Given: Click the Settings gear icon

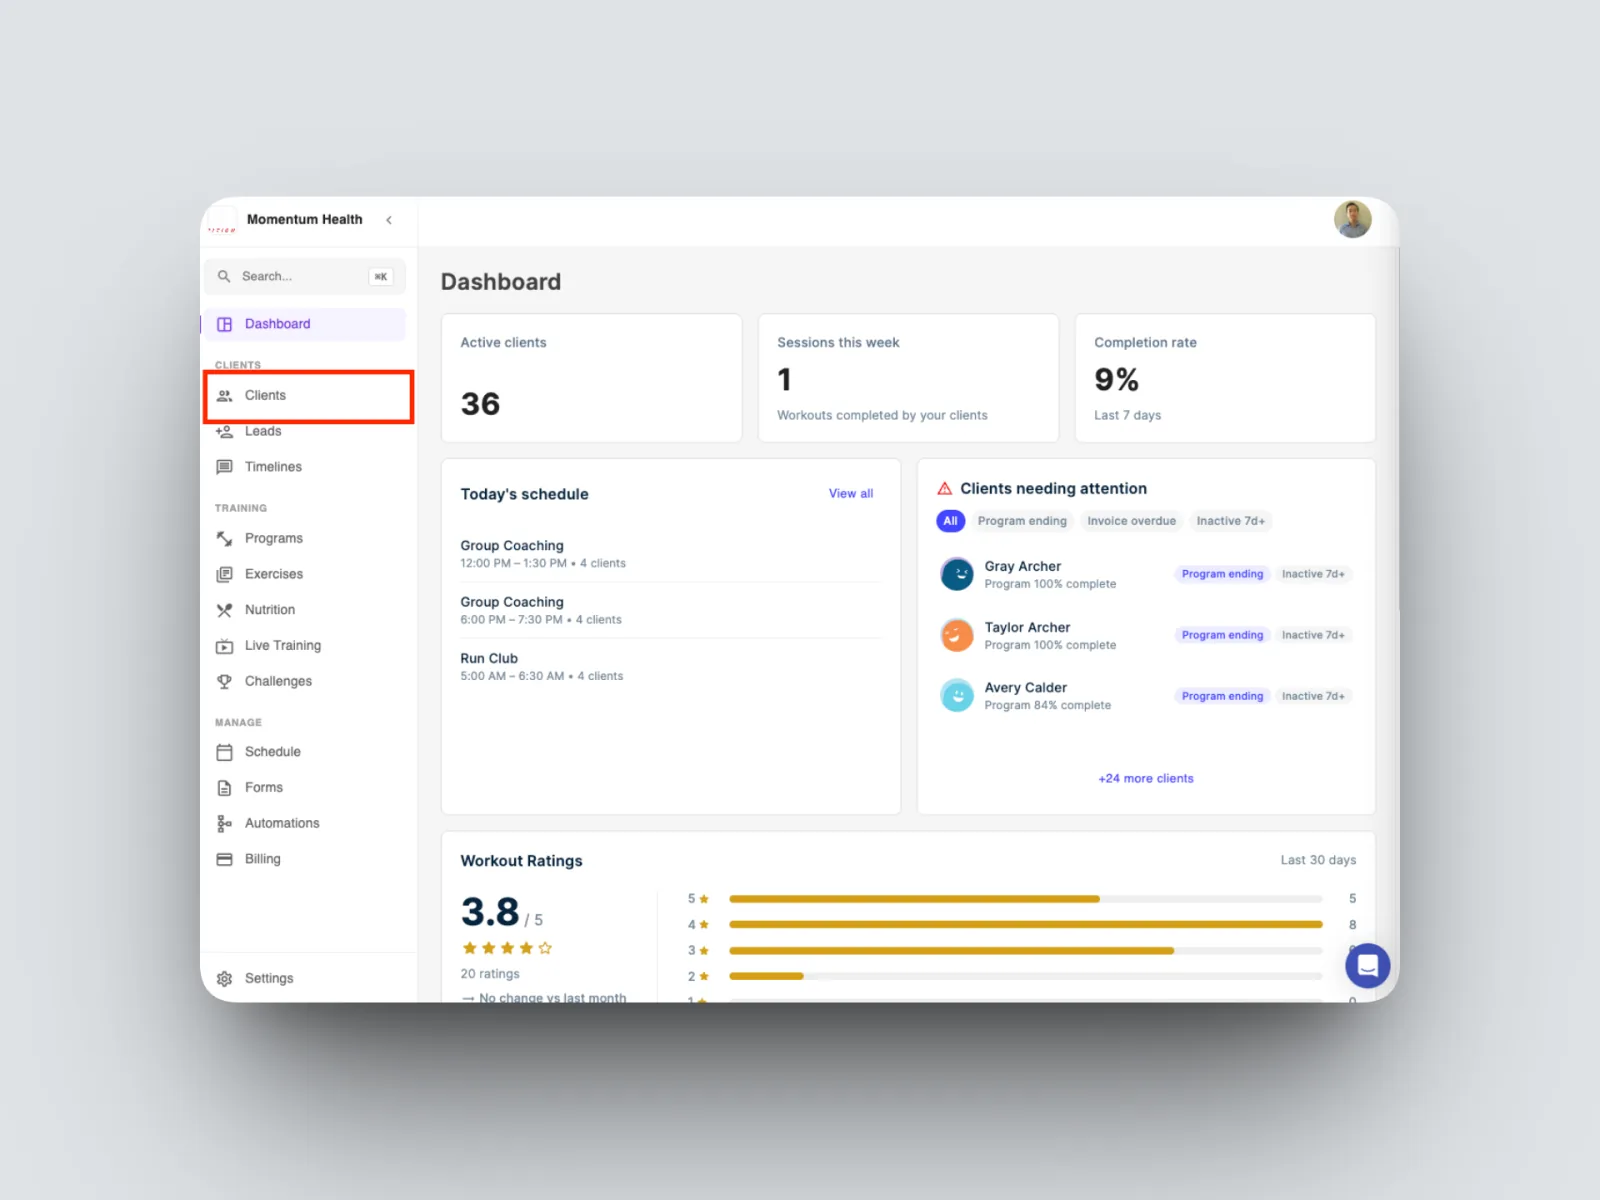Looking at the screenshot, I should [x=224, y=978].
